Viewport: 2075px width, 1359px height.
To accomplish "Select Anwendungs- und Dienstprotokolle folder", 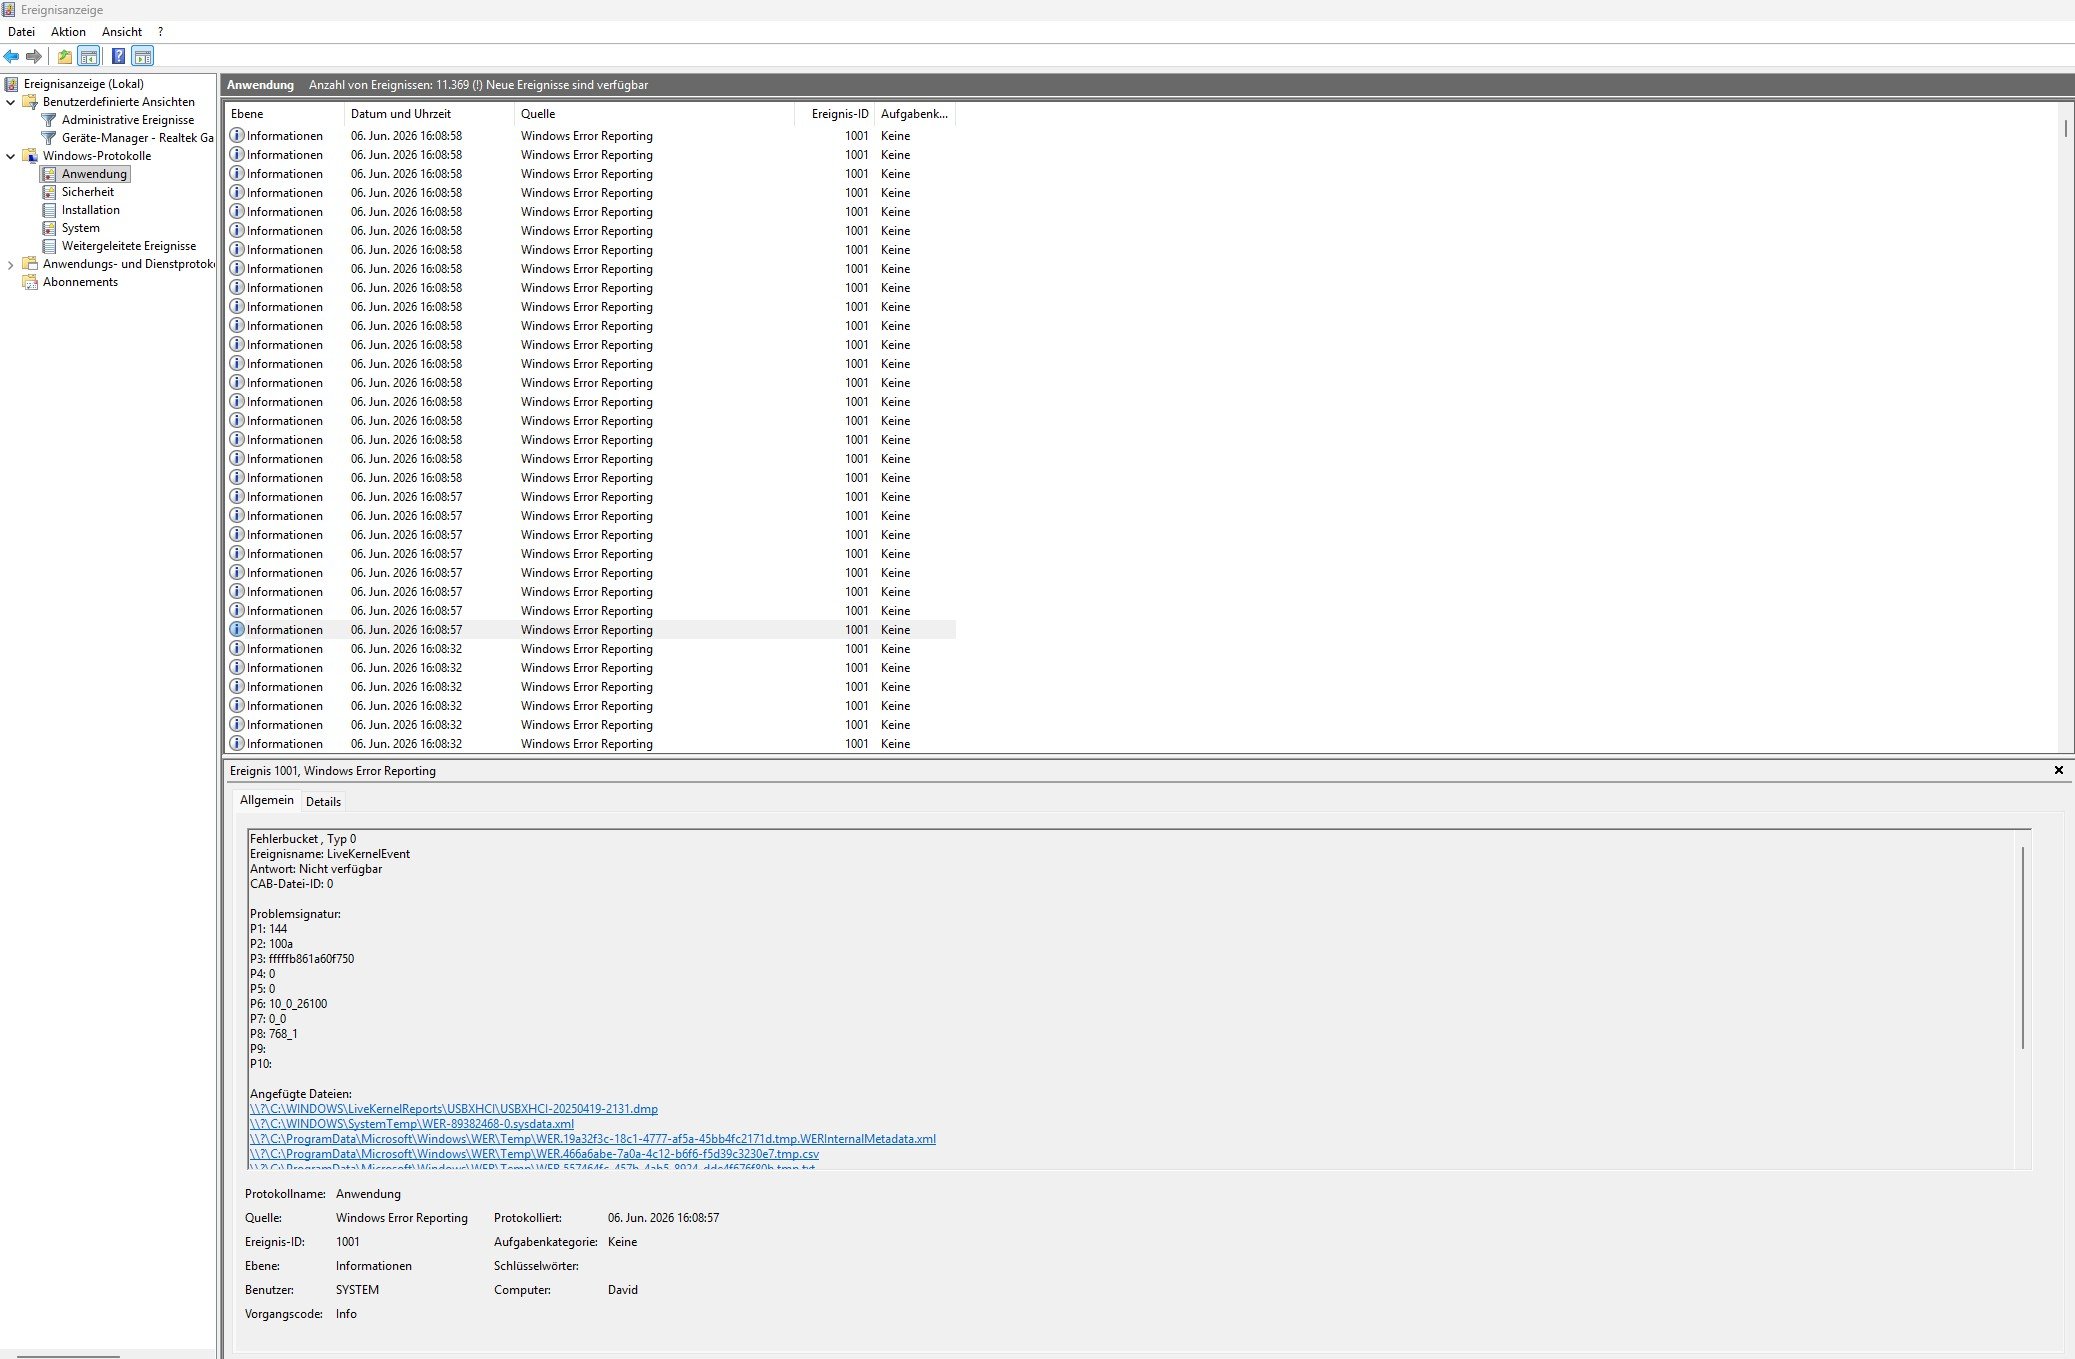I will coord(128,264).
